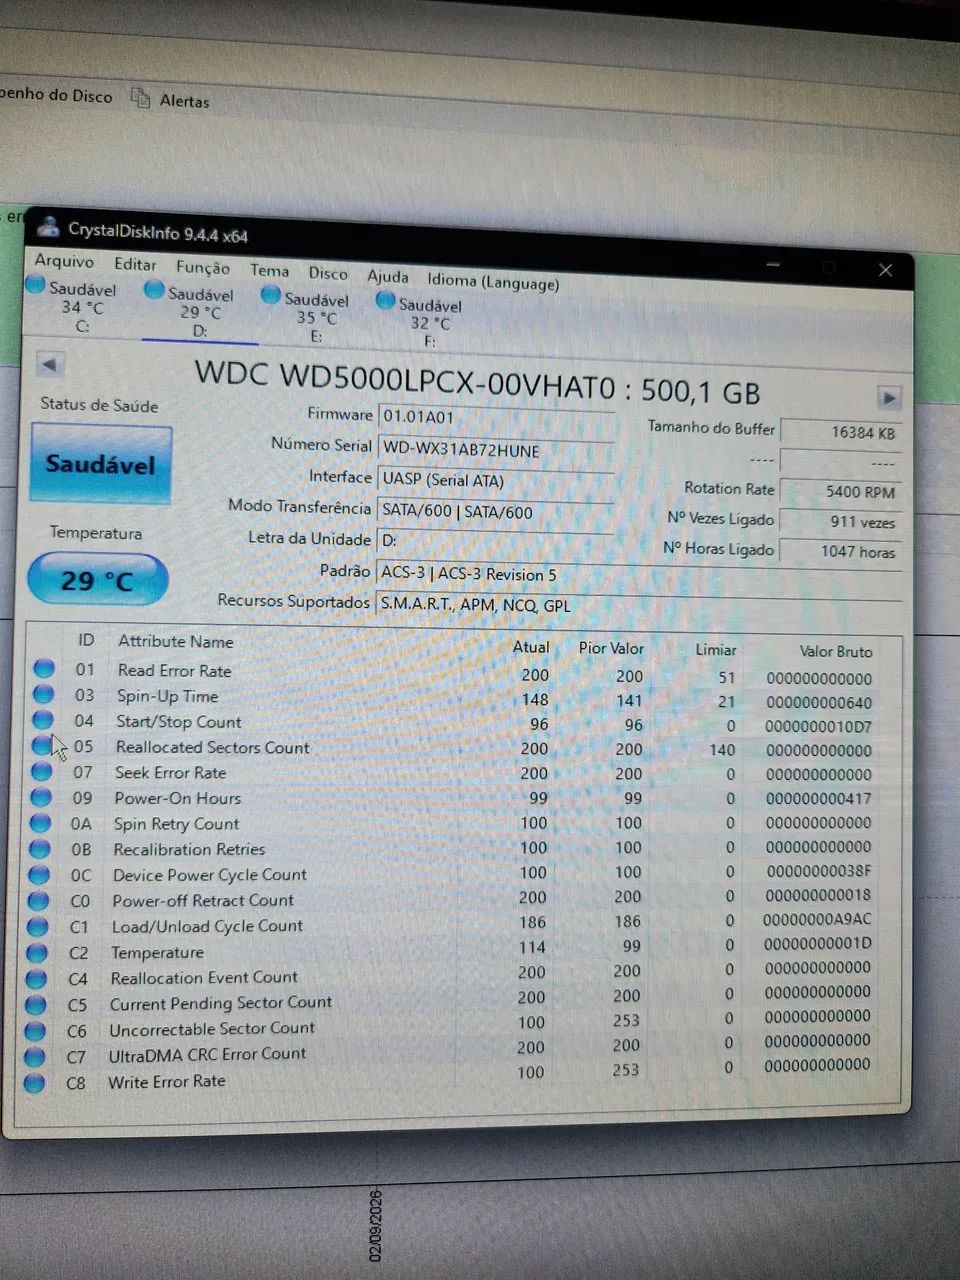Open the Idioma (Language) menu
Viewport: 960px width, 1280px height.
tap(493, 282)
